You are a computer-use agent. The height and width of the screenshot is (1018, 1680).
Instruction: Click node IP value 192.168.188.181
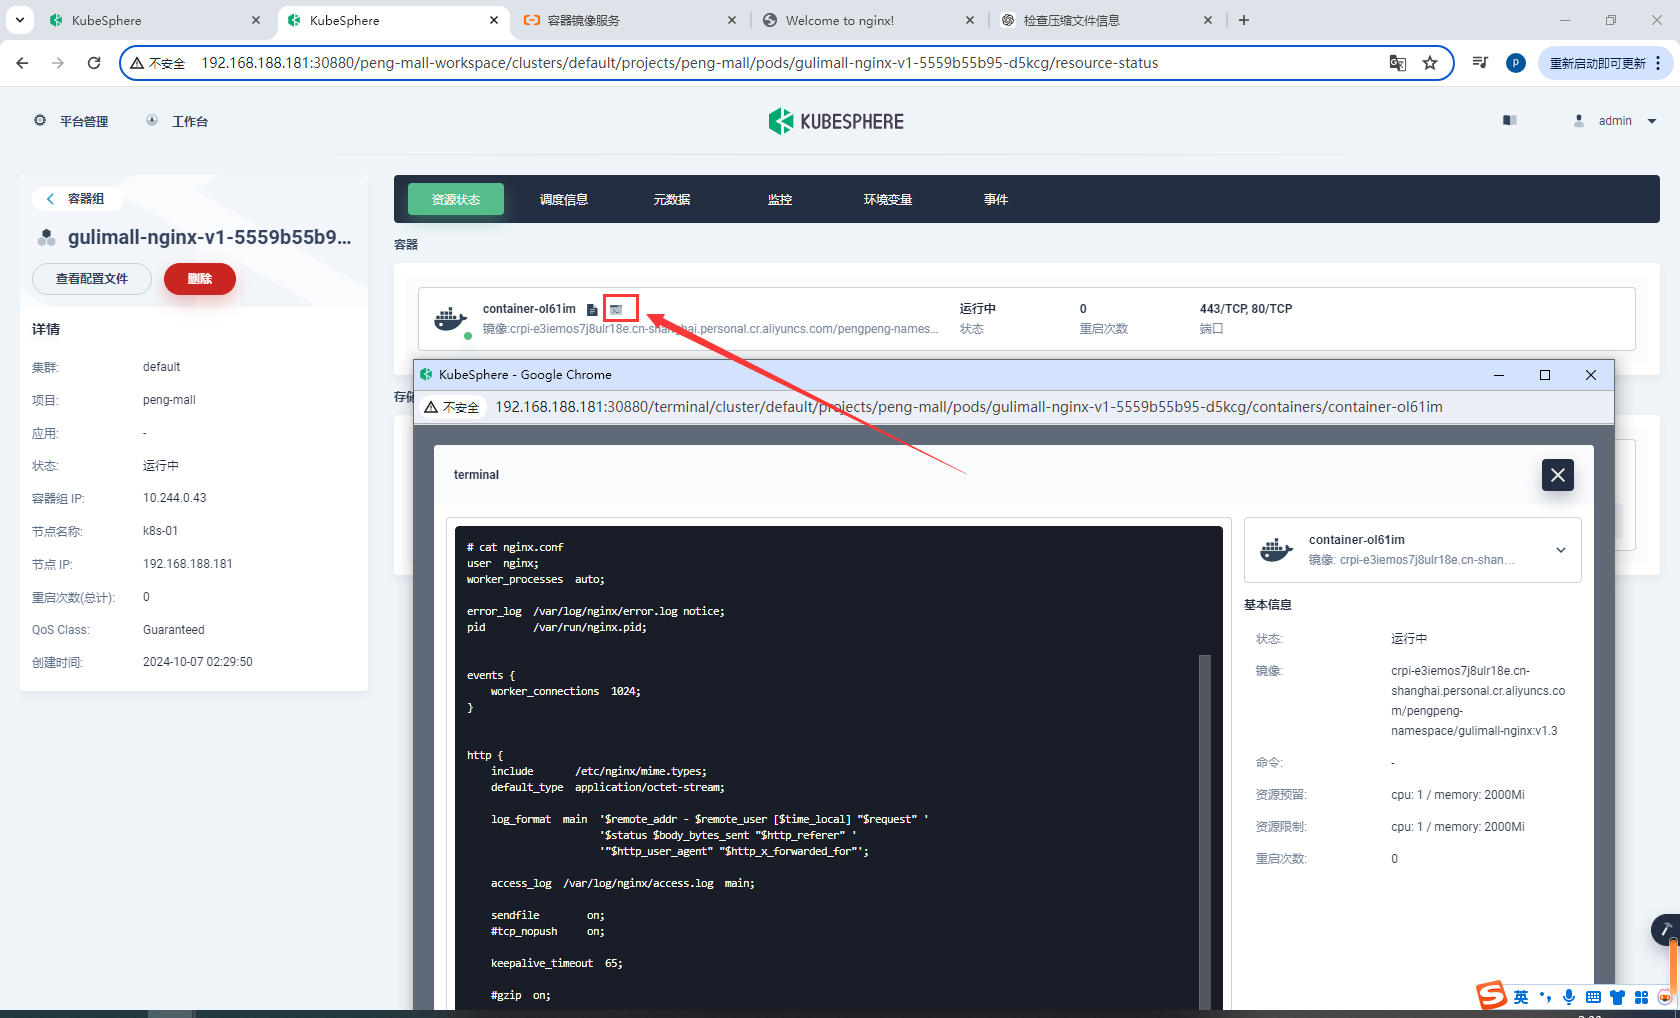point(188,564)
